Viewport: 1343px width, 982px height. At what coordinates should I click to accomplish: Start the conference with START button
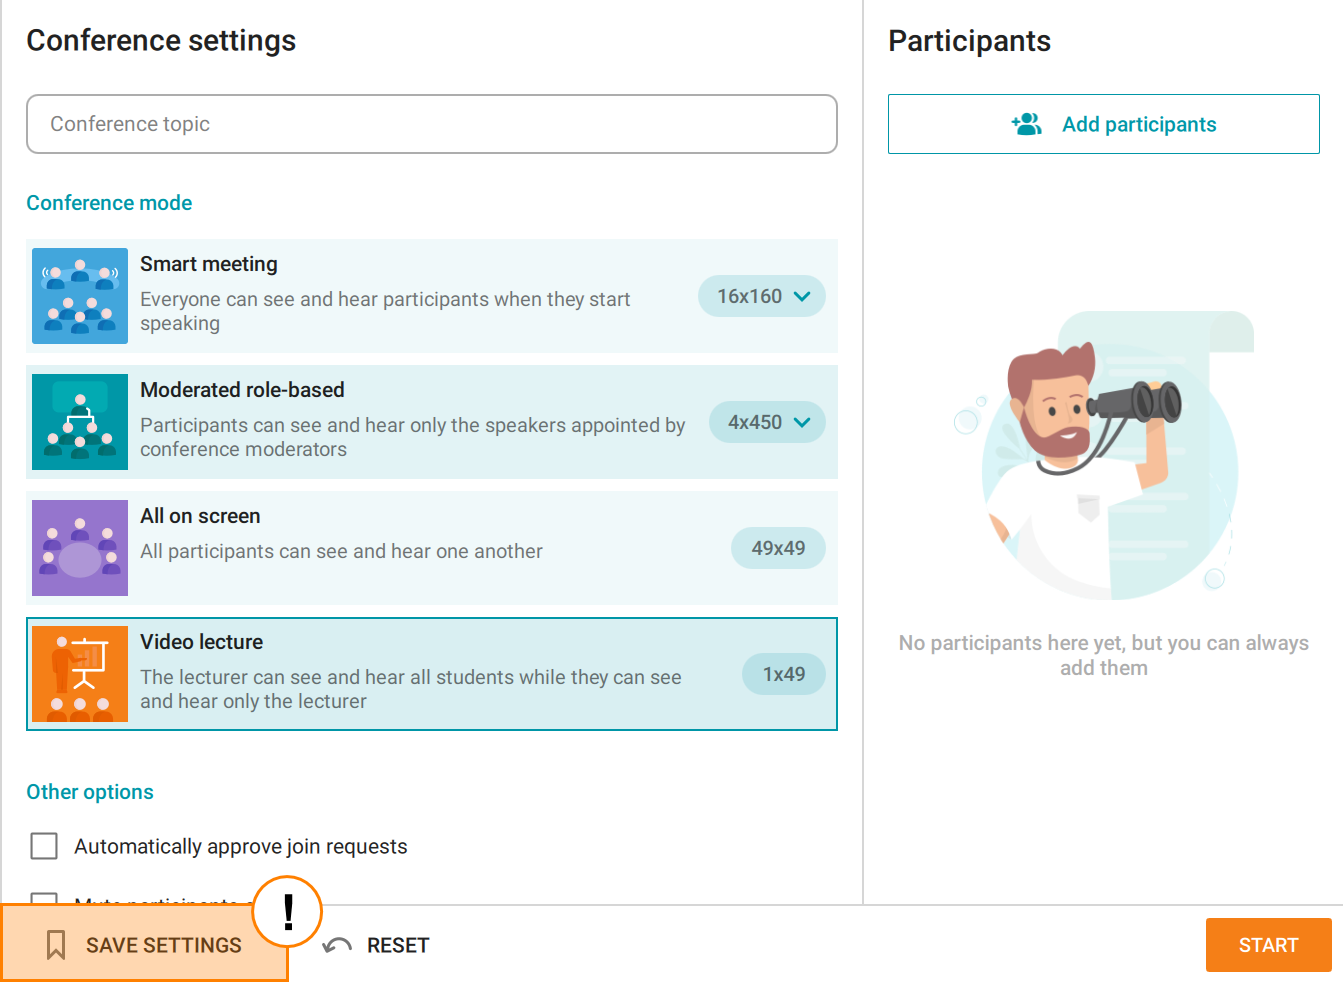click(1268, 945)
